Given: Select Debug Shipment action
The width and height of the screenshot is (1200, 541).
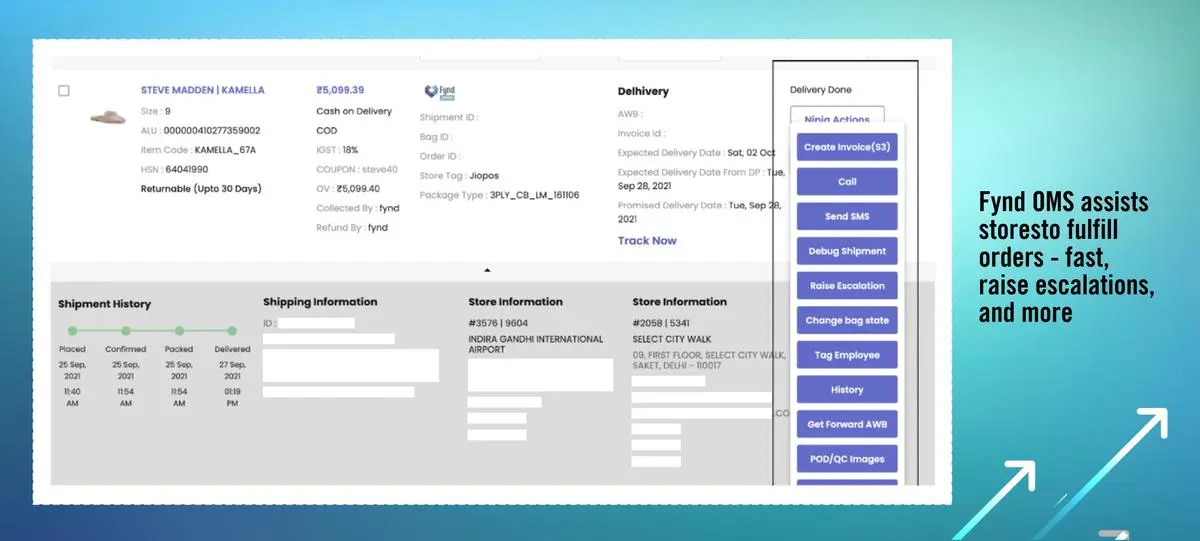Looking at the screenshot, I should pyautogui.click(x=847, y=251).
